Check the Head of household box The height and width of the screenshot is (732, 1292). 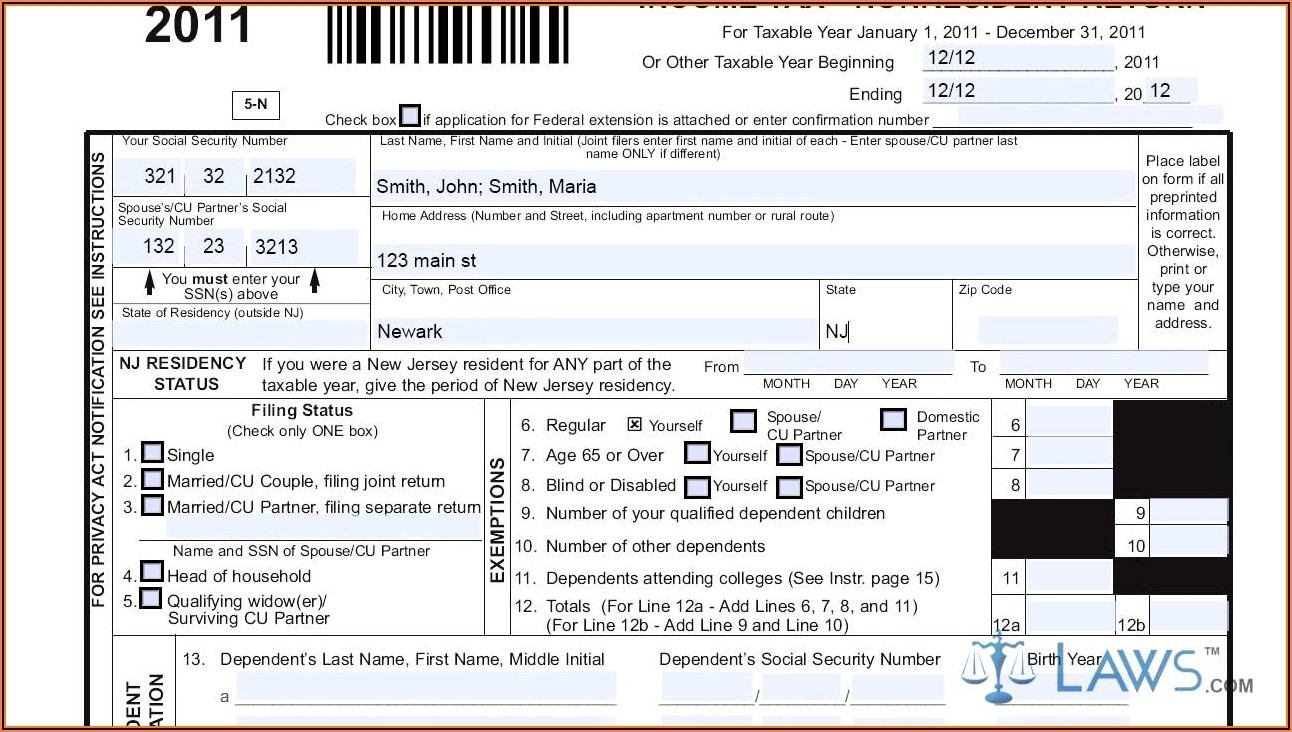coord(152,573)
